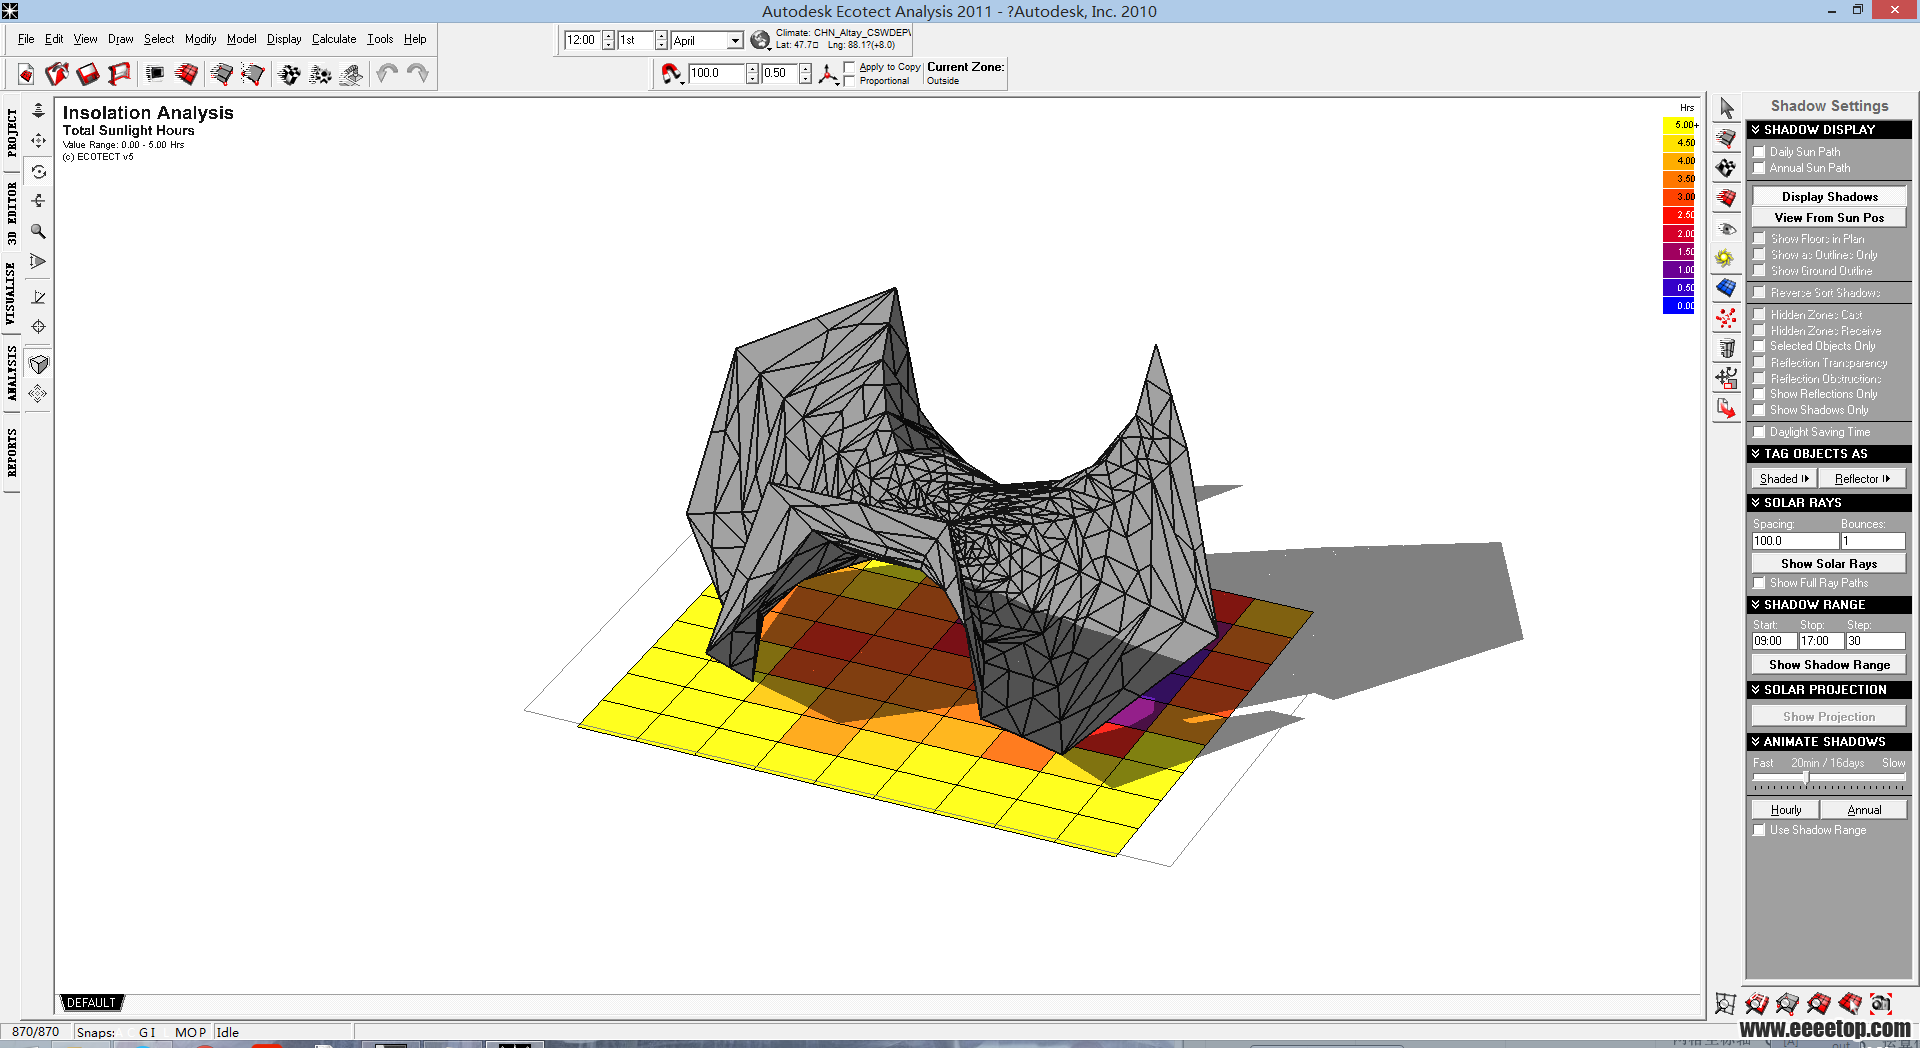The width and height of the screenshot is (1920, 1048).
Task: Adjust the animate shadows speed slider
Action: tap(1806, 777)
